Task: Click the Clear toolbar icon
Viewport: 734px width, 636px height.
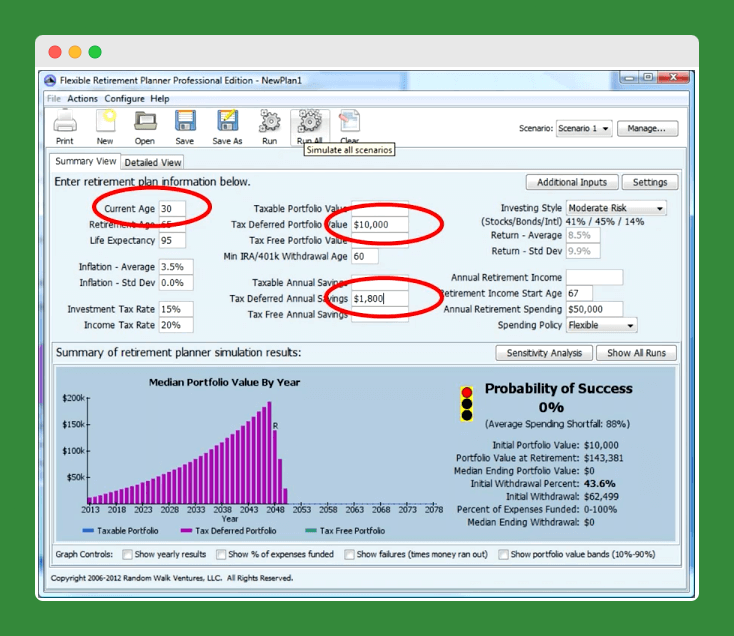Action: click(x=349, y=123)
